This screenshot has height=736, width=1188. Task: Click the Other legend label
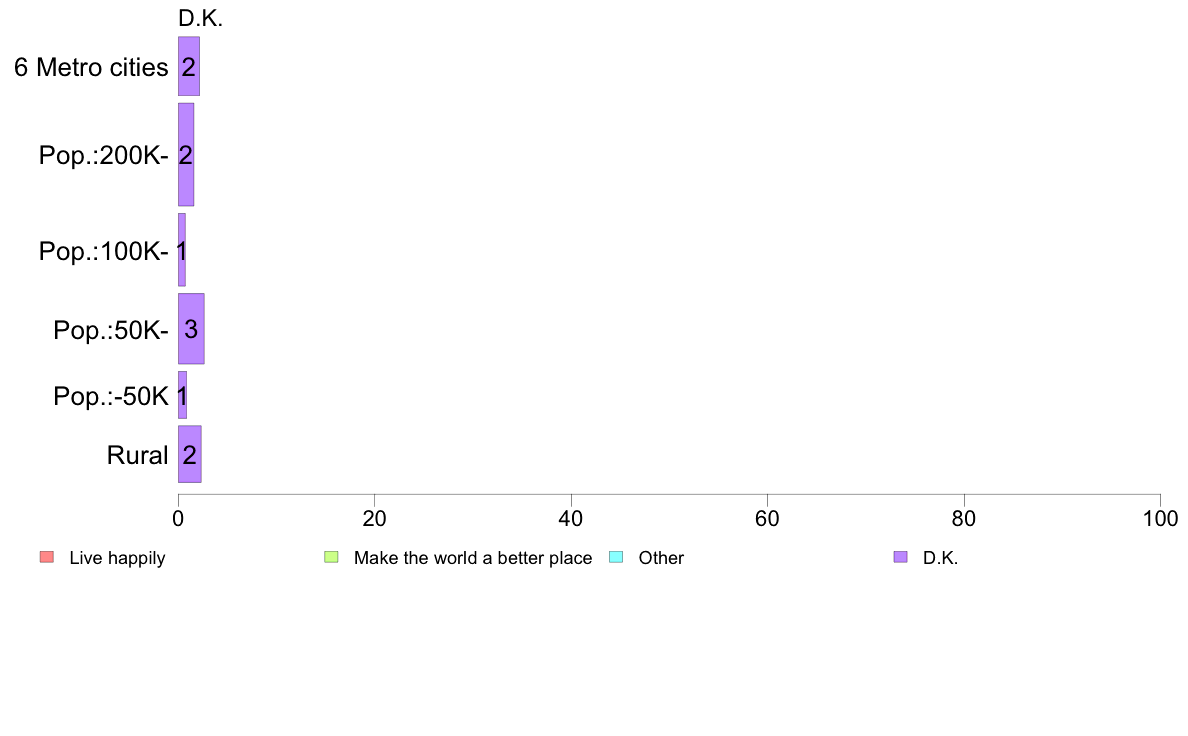coord(661,558)
